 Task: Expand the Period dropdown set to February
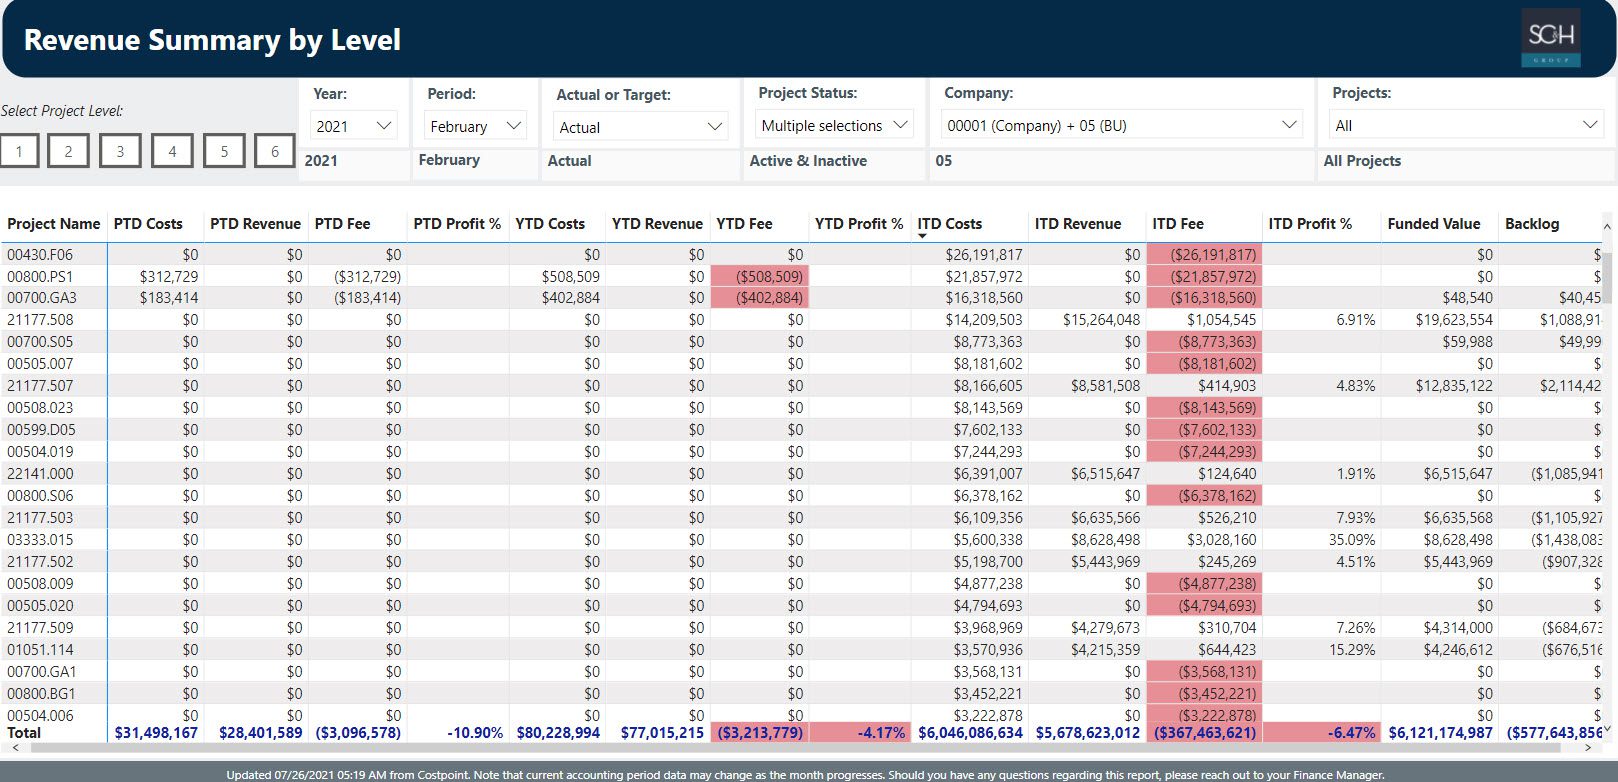475,126
